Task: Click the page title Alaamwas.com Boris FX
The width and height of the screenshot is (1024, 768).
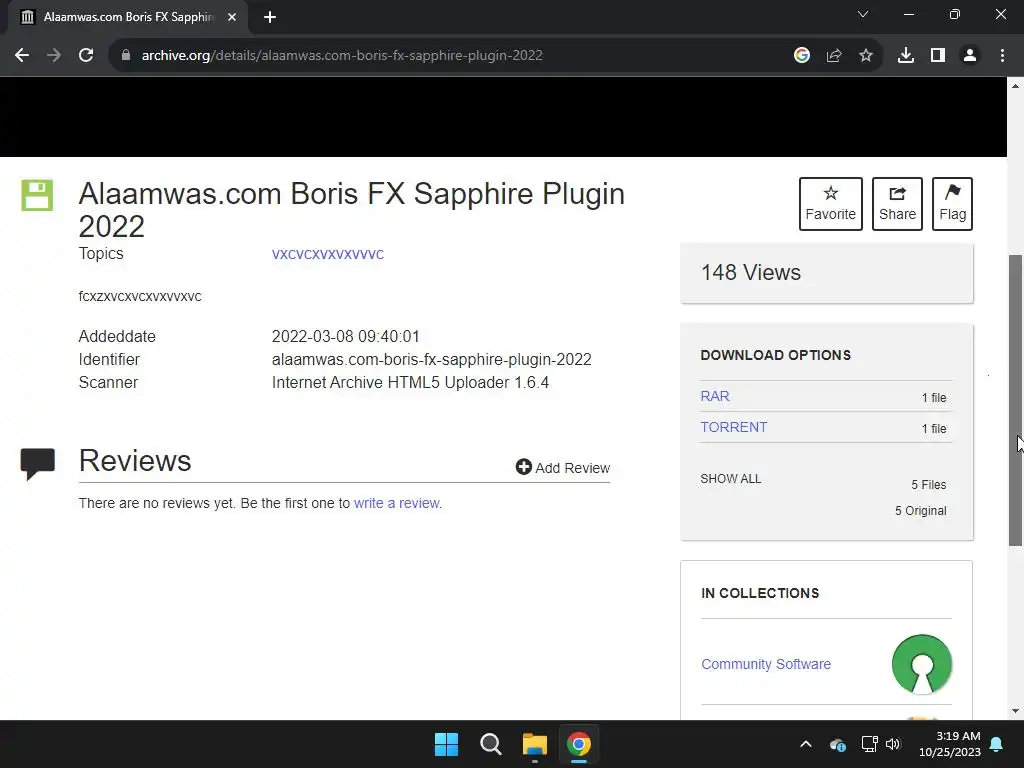Action: pos(351,210)
